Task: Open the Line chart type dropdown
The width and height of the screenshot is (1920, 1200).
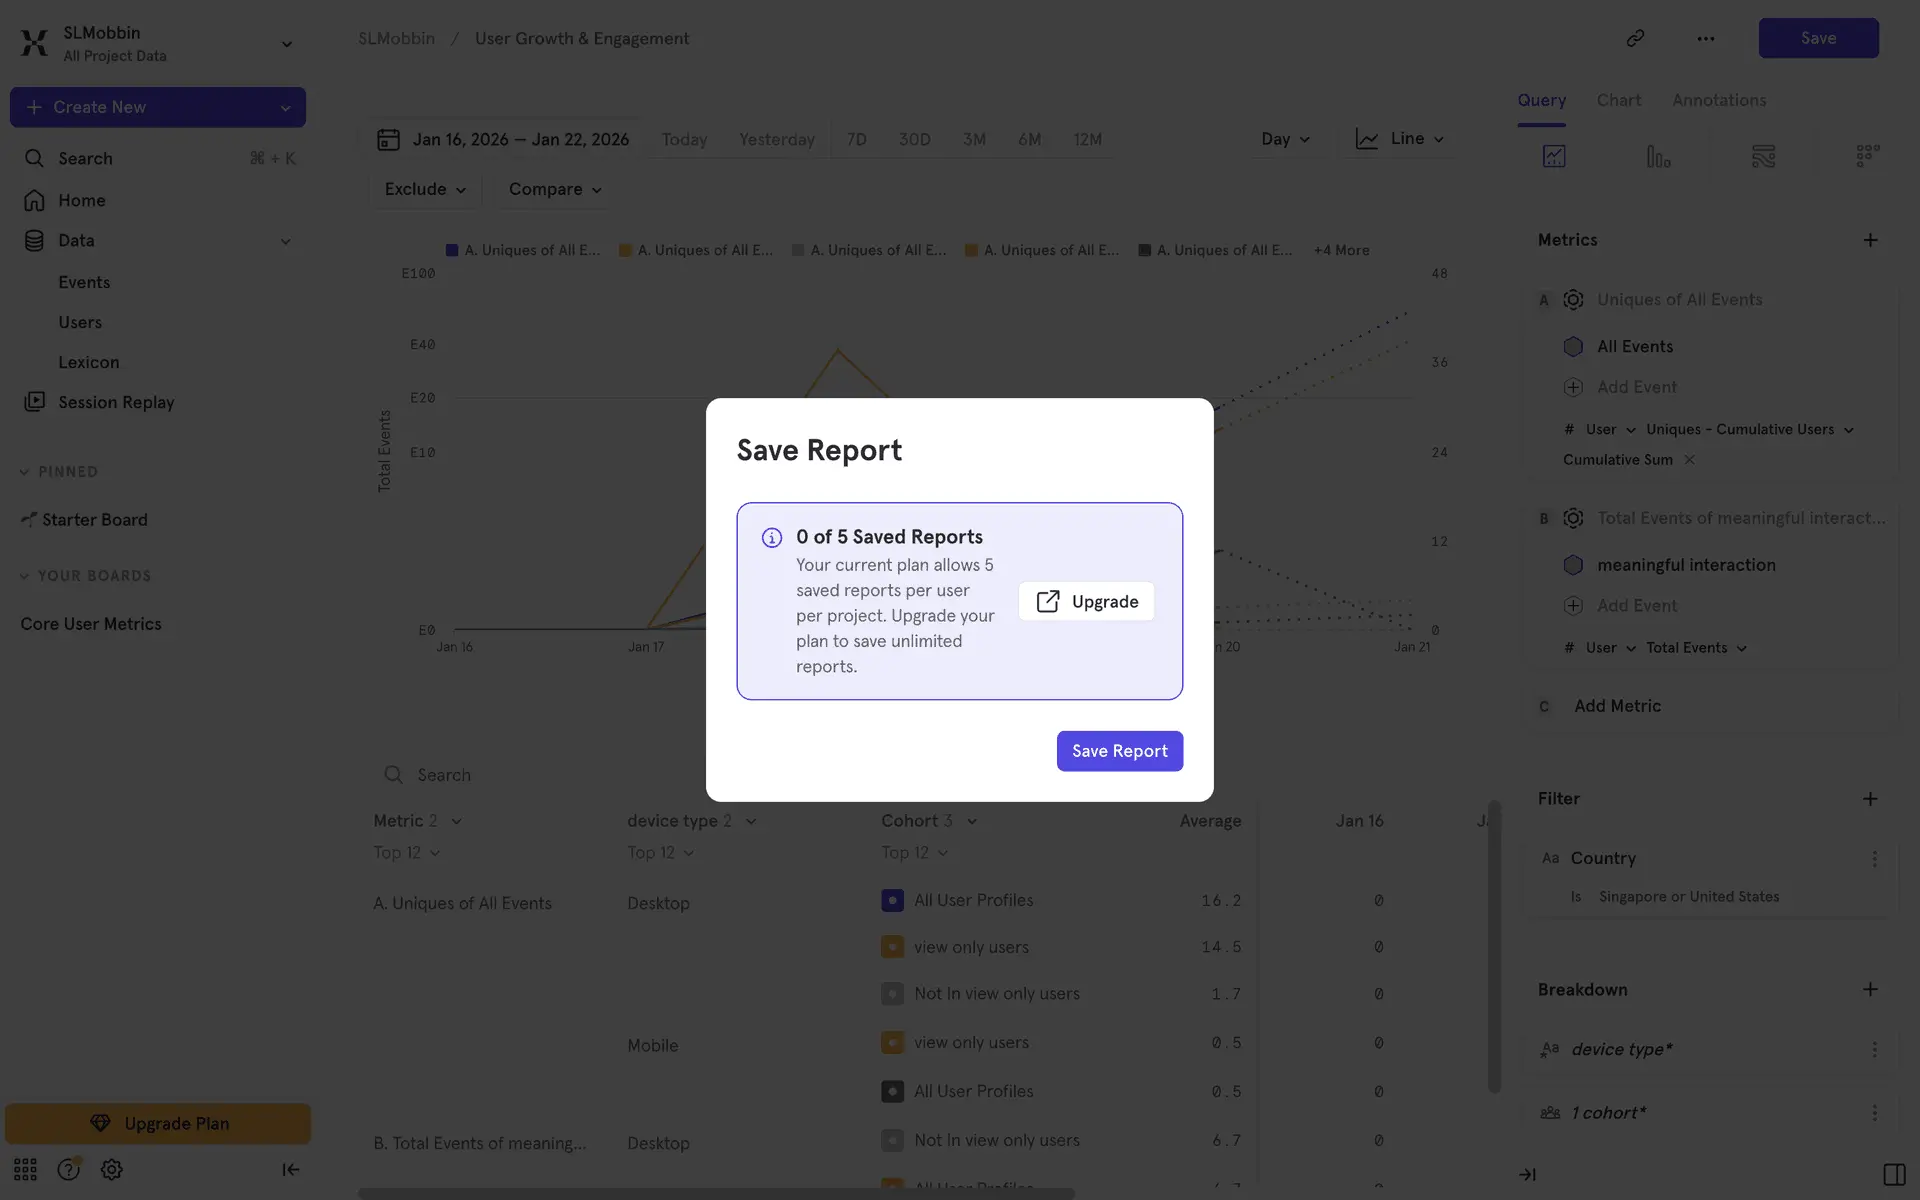Action: (1400, 139)
